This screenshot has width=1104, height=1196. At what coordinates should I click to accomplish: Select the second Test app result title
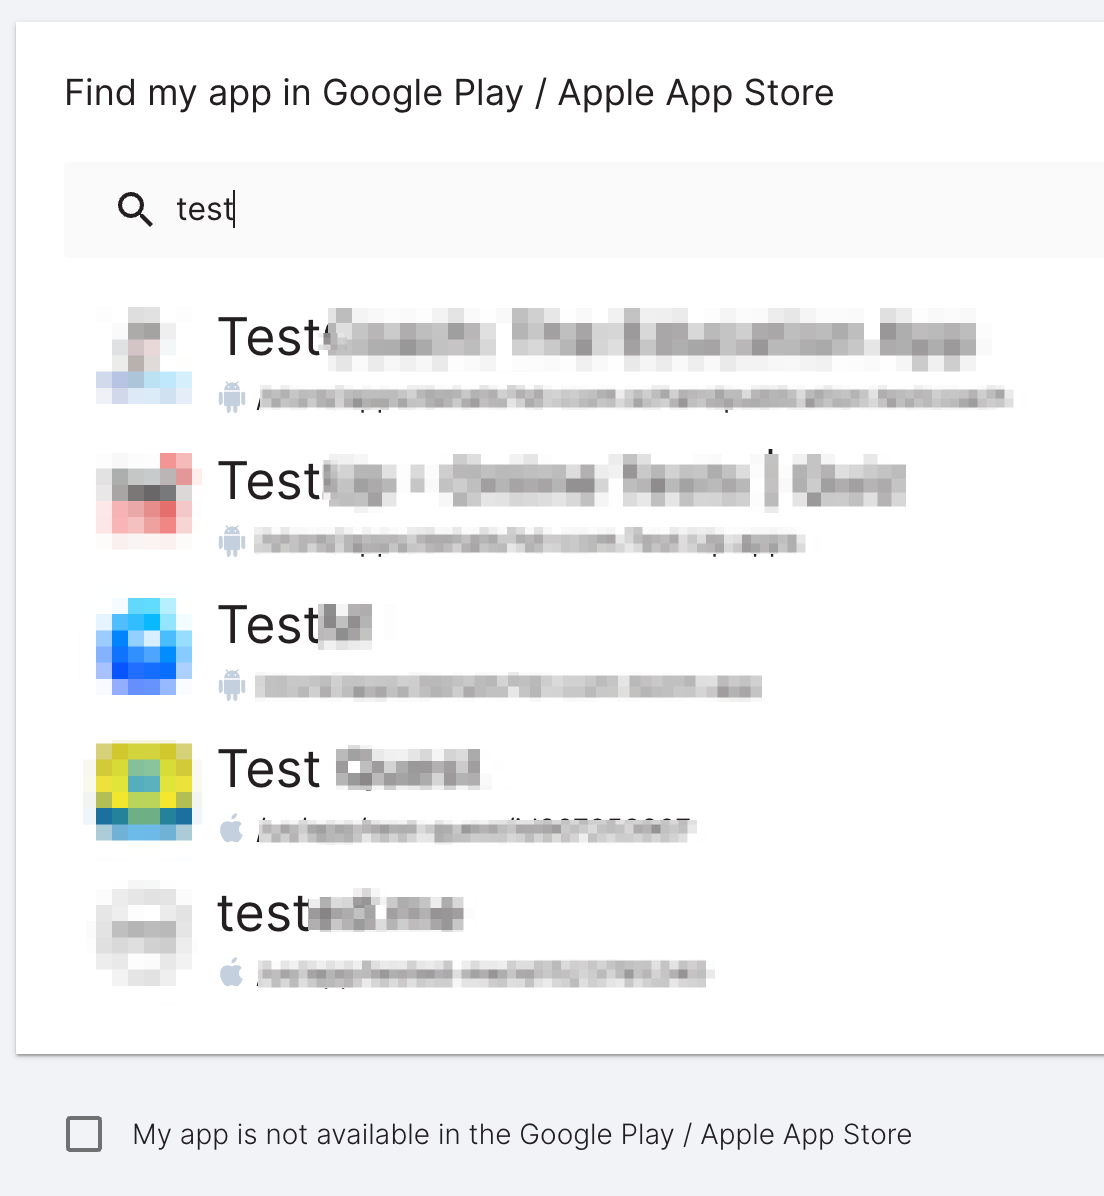(x=562, y=481)
